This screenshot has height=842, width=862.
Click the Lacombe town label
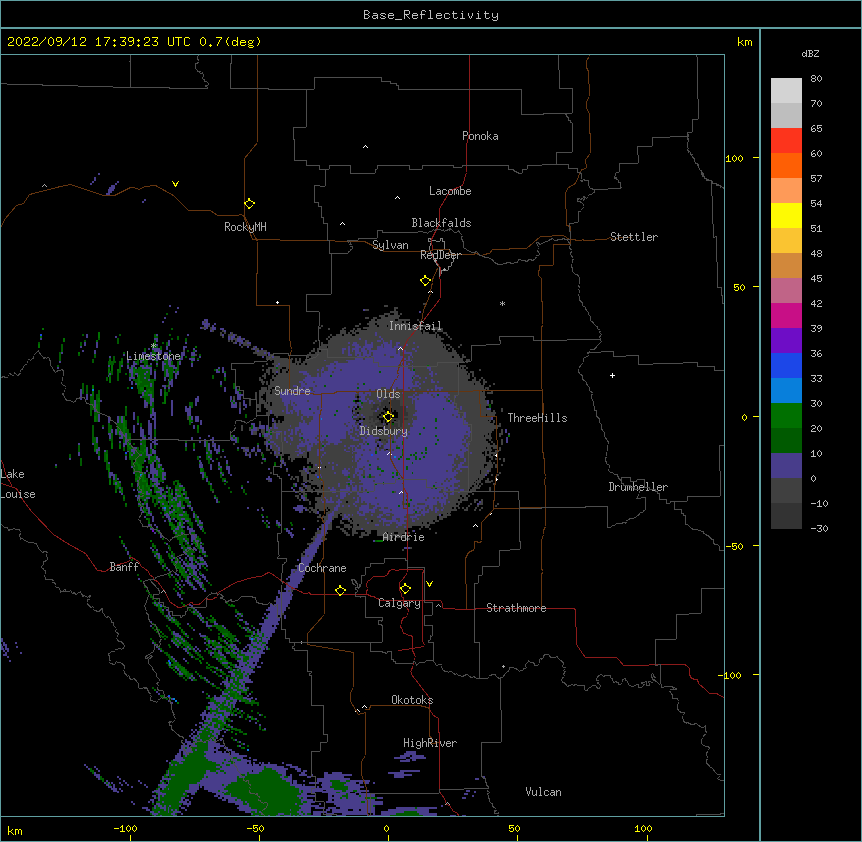450,191
